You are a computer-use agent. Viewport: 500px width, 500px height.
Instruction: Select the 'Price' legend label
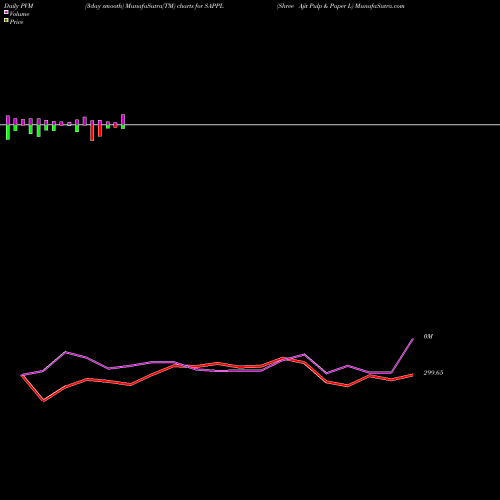16,22
